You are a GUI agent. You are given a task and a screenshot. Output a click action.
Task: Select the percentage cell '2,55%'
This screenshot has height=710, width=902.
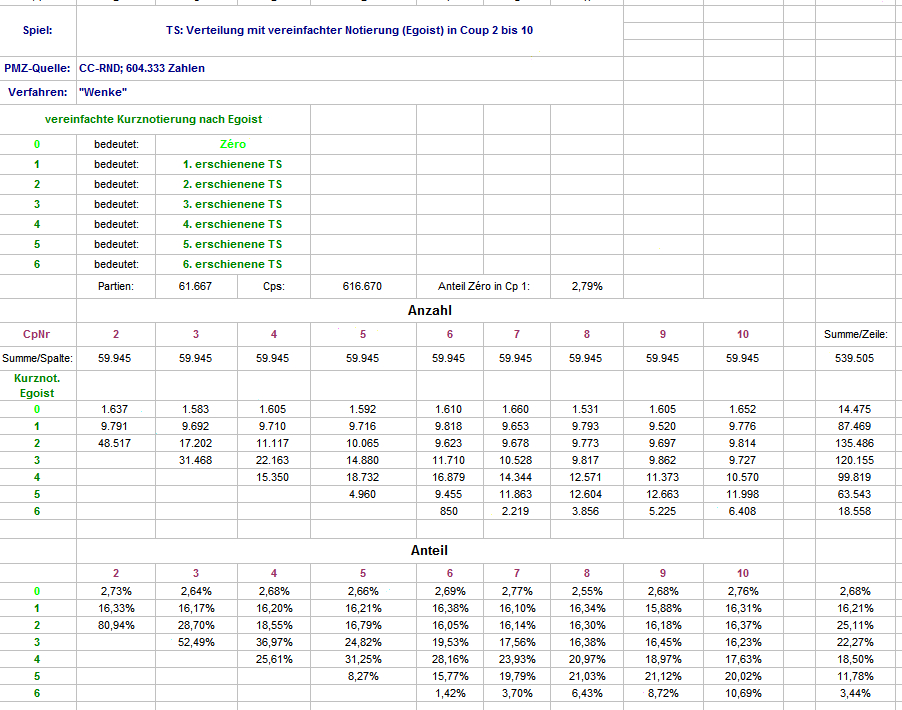(587, 591)
